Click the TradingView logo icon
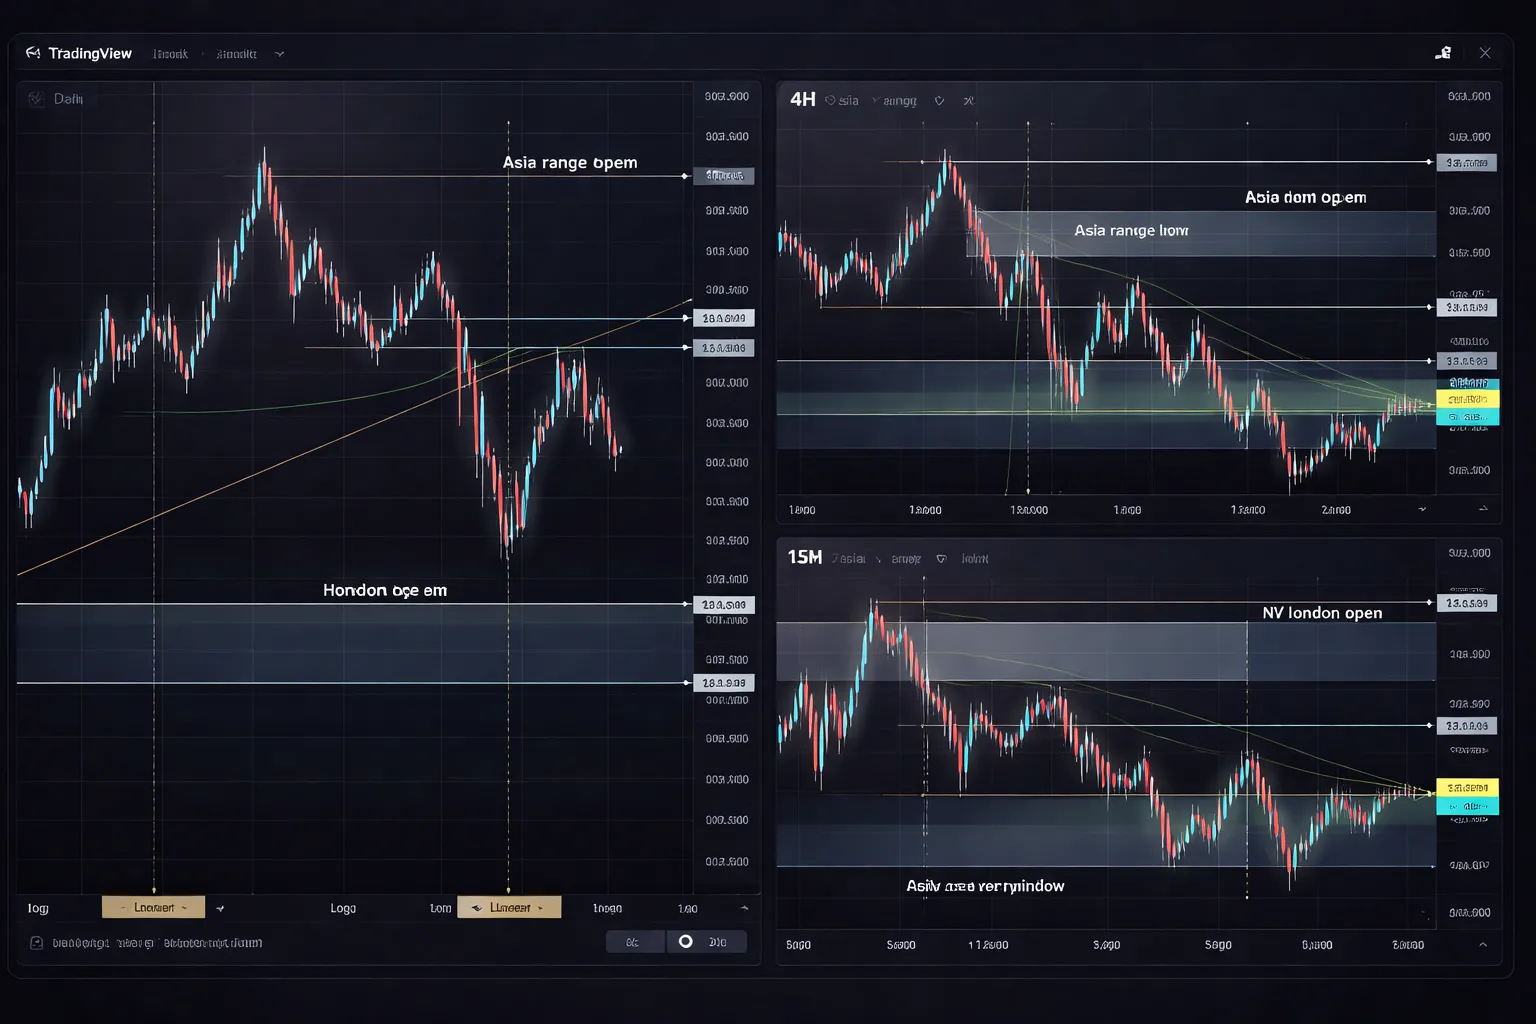This screenshot has height=1024, width=1536. pyautogui.click(x=33, y=53)
